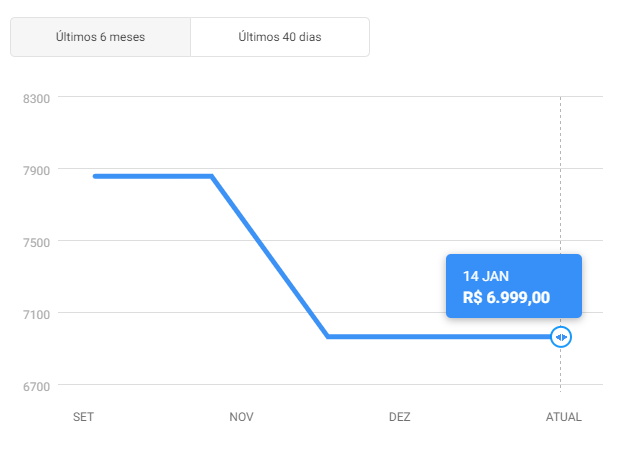Click the 6700 y-axis value
This screenshot has width=619, height=450.
pyautogui.click(x=36, y=387)
